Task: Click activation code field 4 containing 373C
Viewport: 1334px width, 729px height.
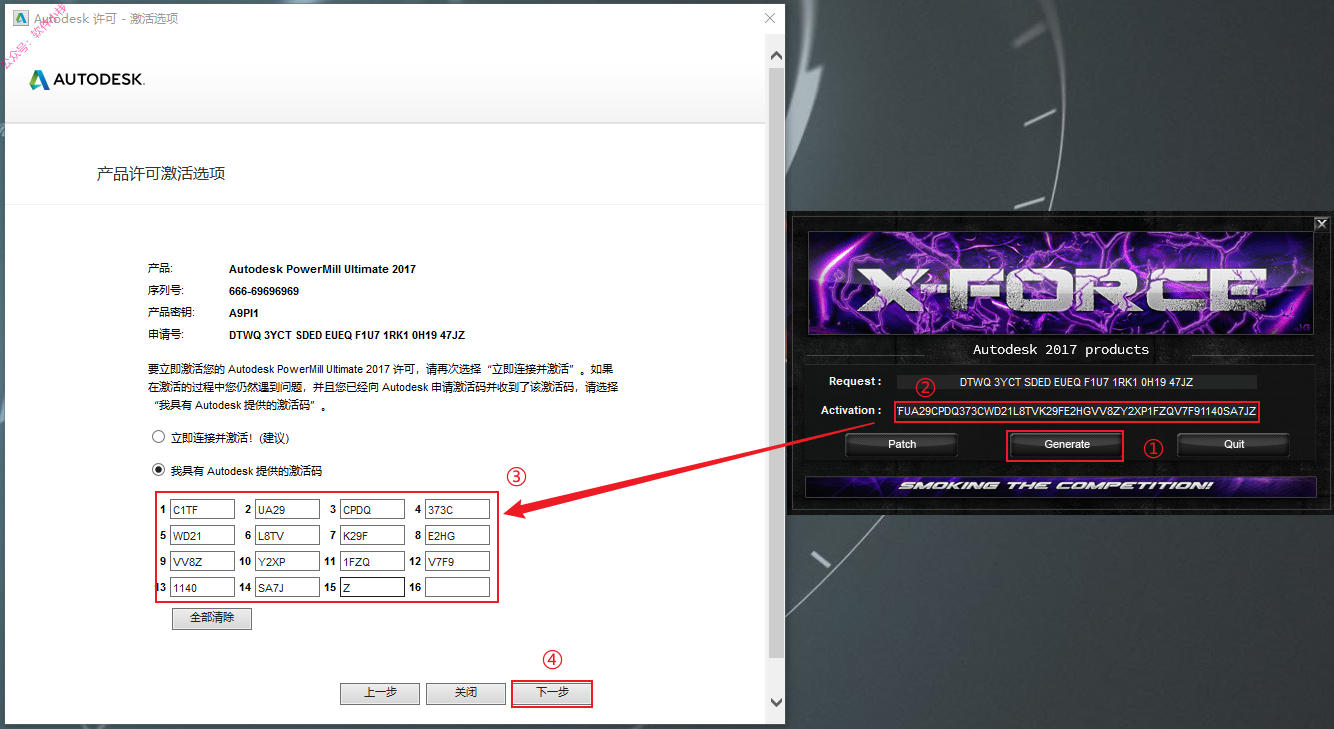Action: [x=457, y=509]
